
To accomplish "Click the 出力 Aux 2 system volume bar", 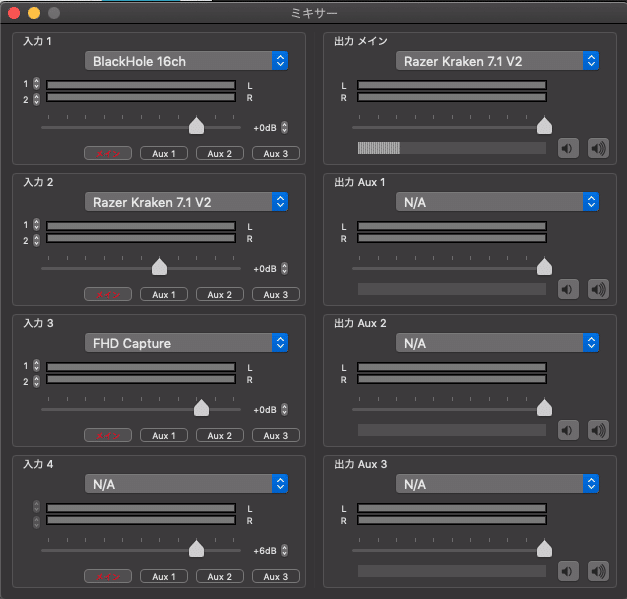I will point(452,430).
